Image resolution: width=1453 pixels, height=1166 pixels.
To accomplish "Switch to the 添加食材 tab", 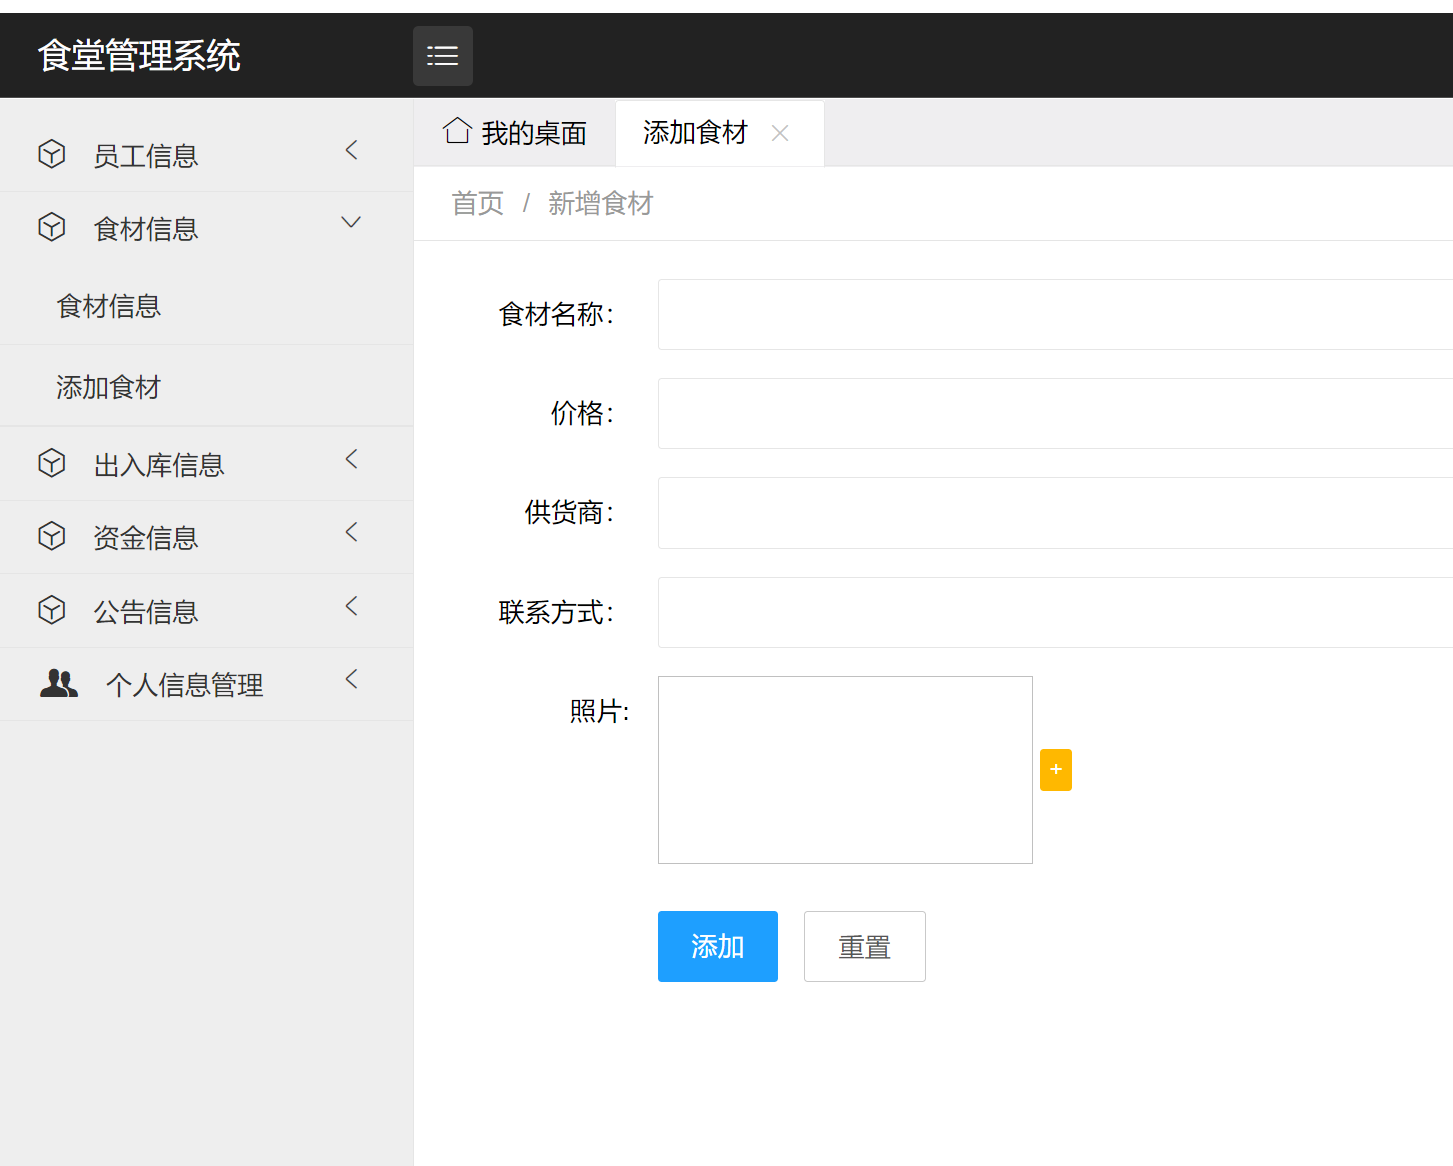I will [x=720, y=133].
